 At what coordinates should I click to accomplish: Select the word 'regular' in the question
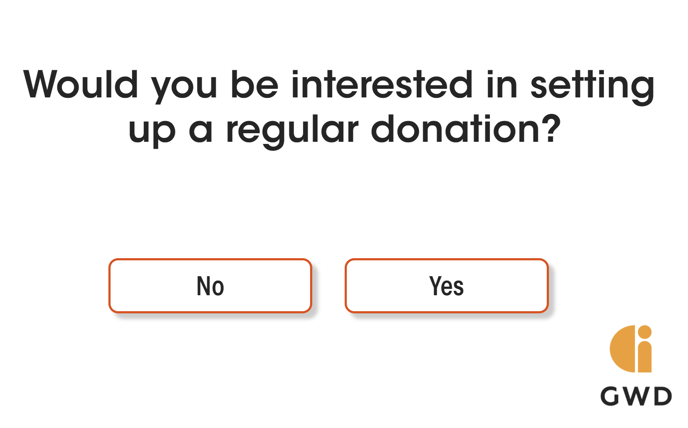coord(292,132)
